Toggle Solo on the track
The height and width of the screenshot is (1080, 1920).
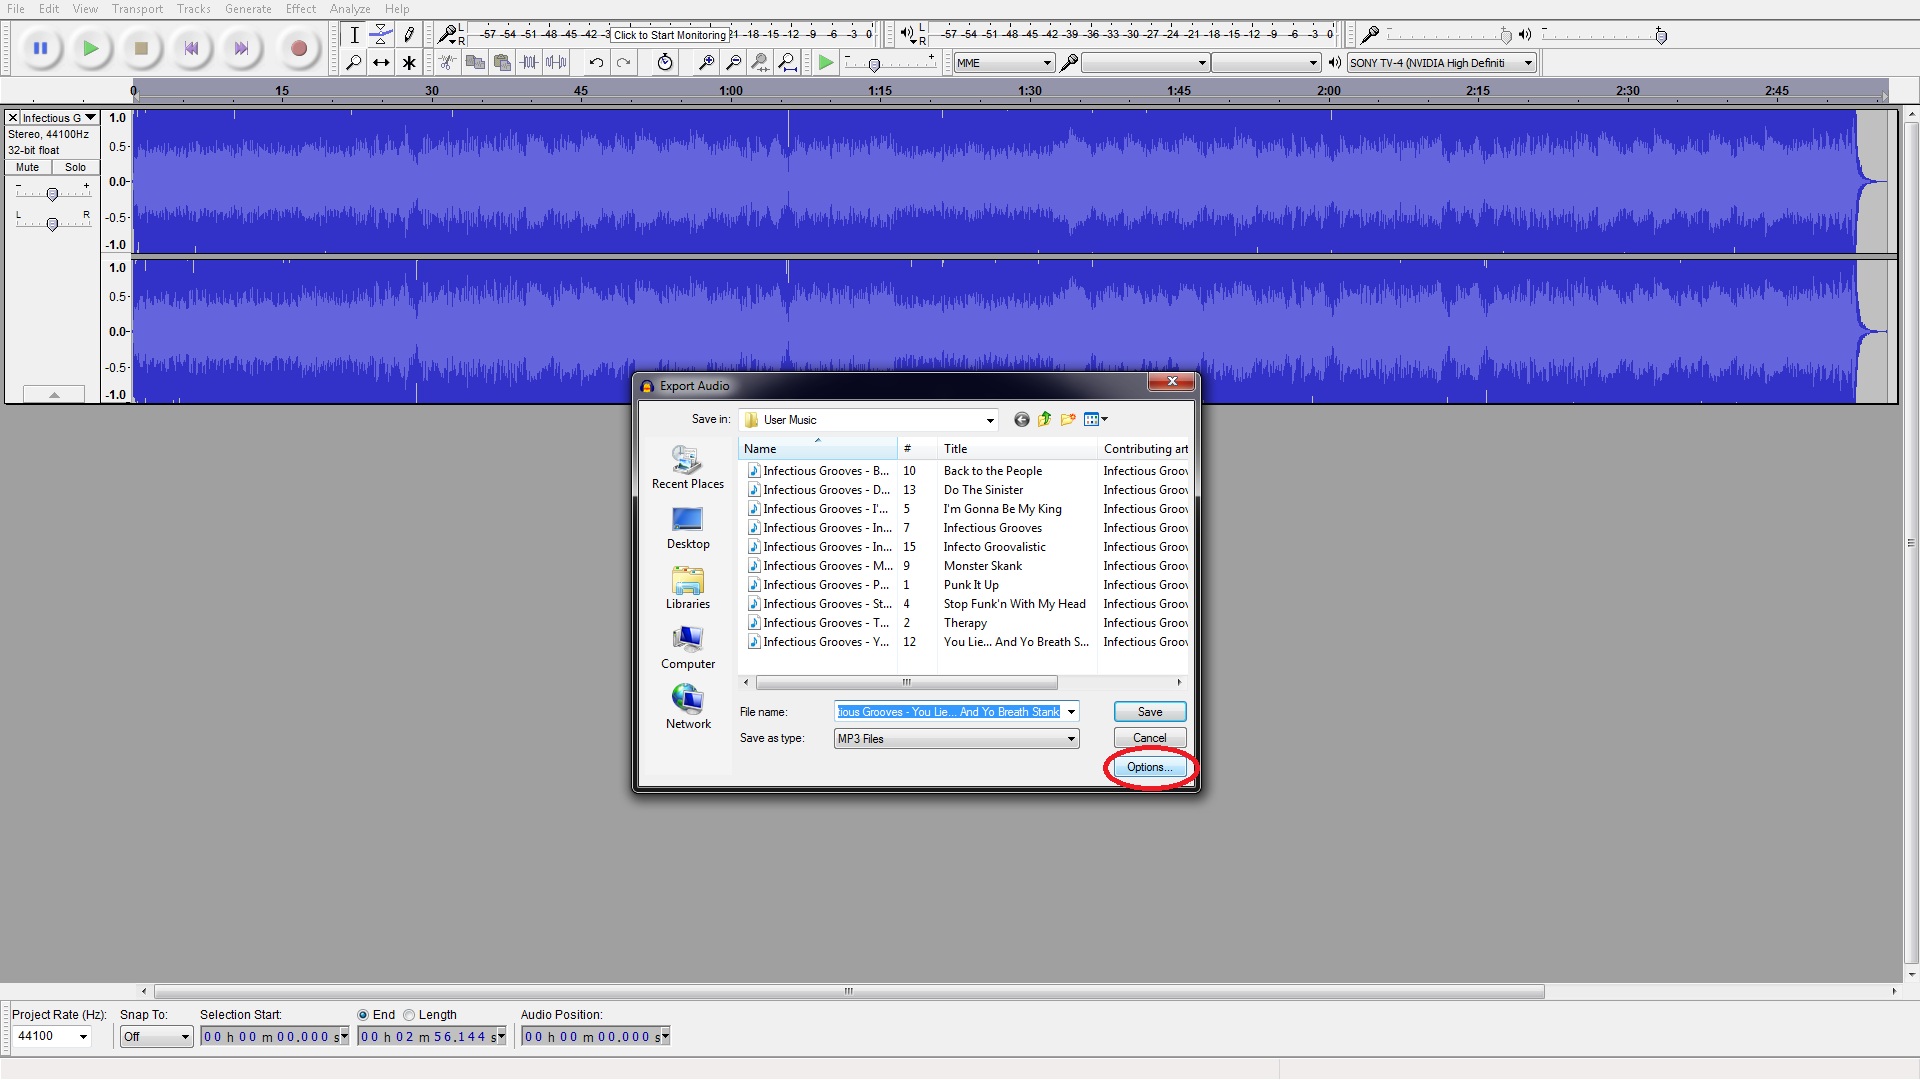75,167
